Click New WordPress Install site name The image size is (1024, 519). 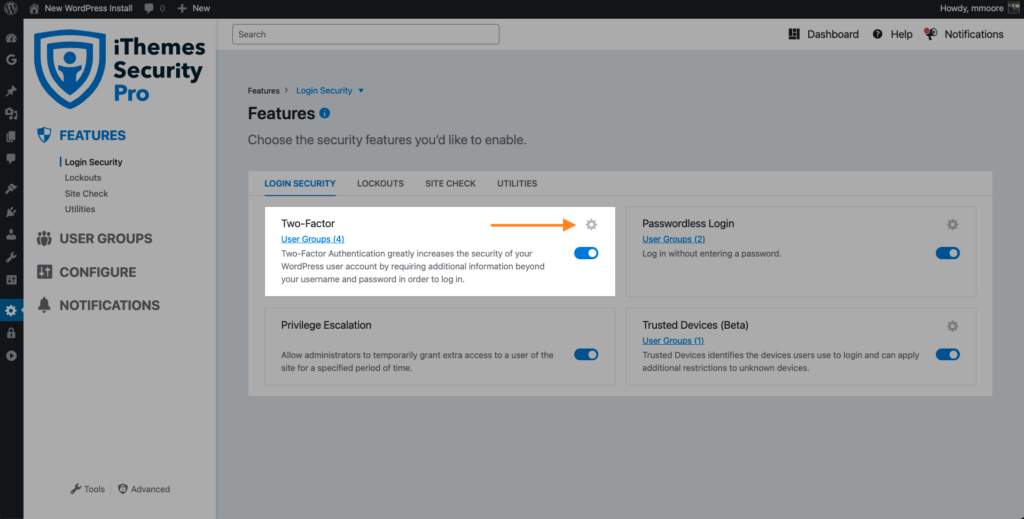tap(88, 8)
